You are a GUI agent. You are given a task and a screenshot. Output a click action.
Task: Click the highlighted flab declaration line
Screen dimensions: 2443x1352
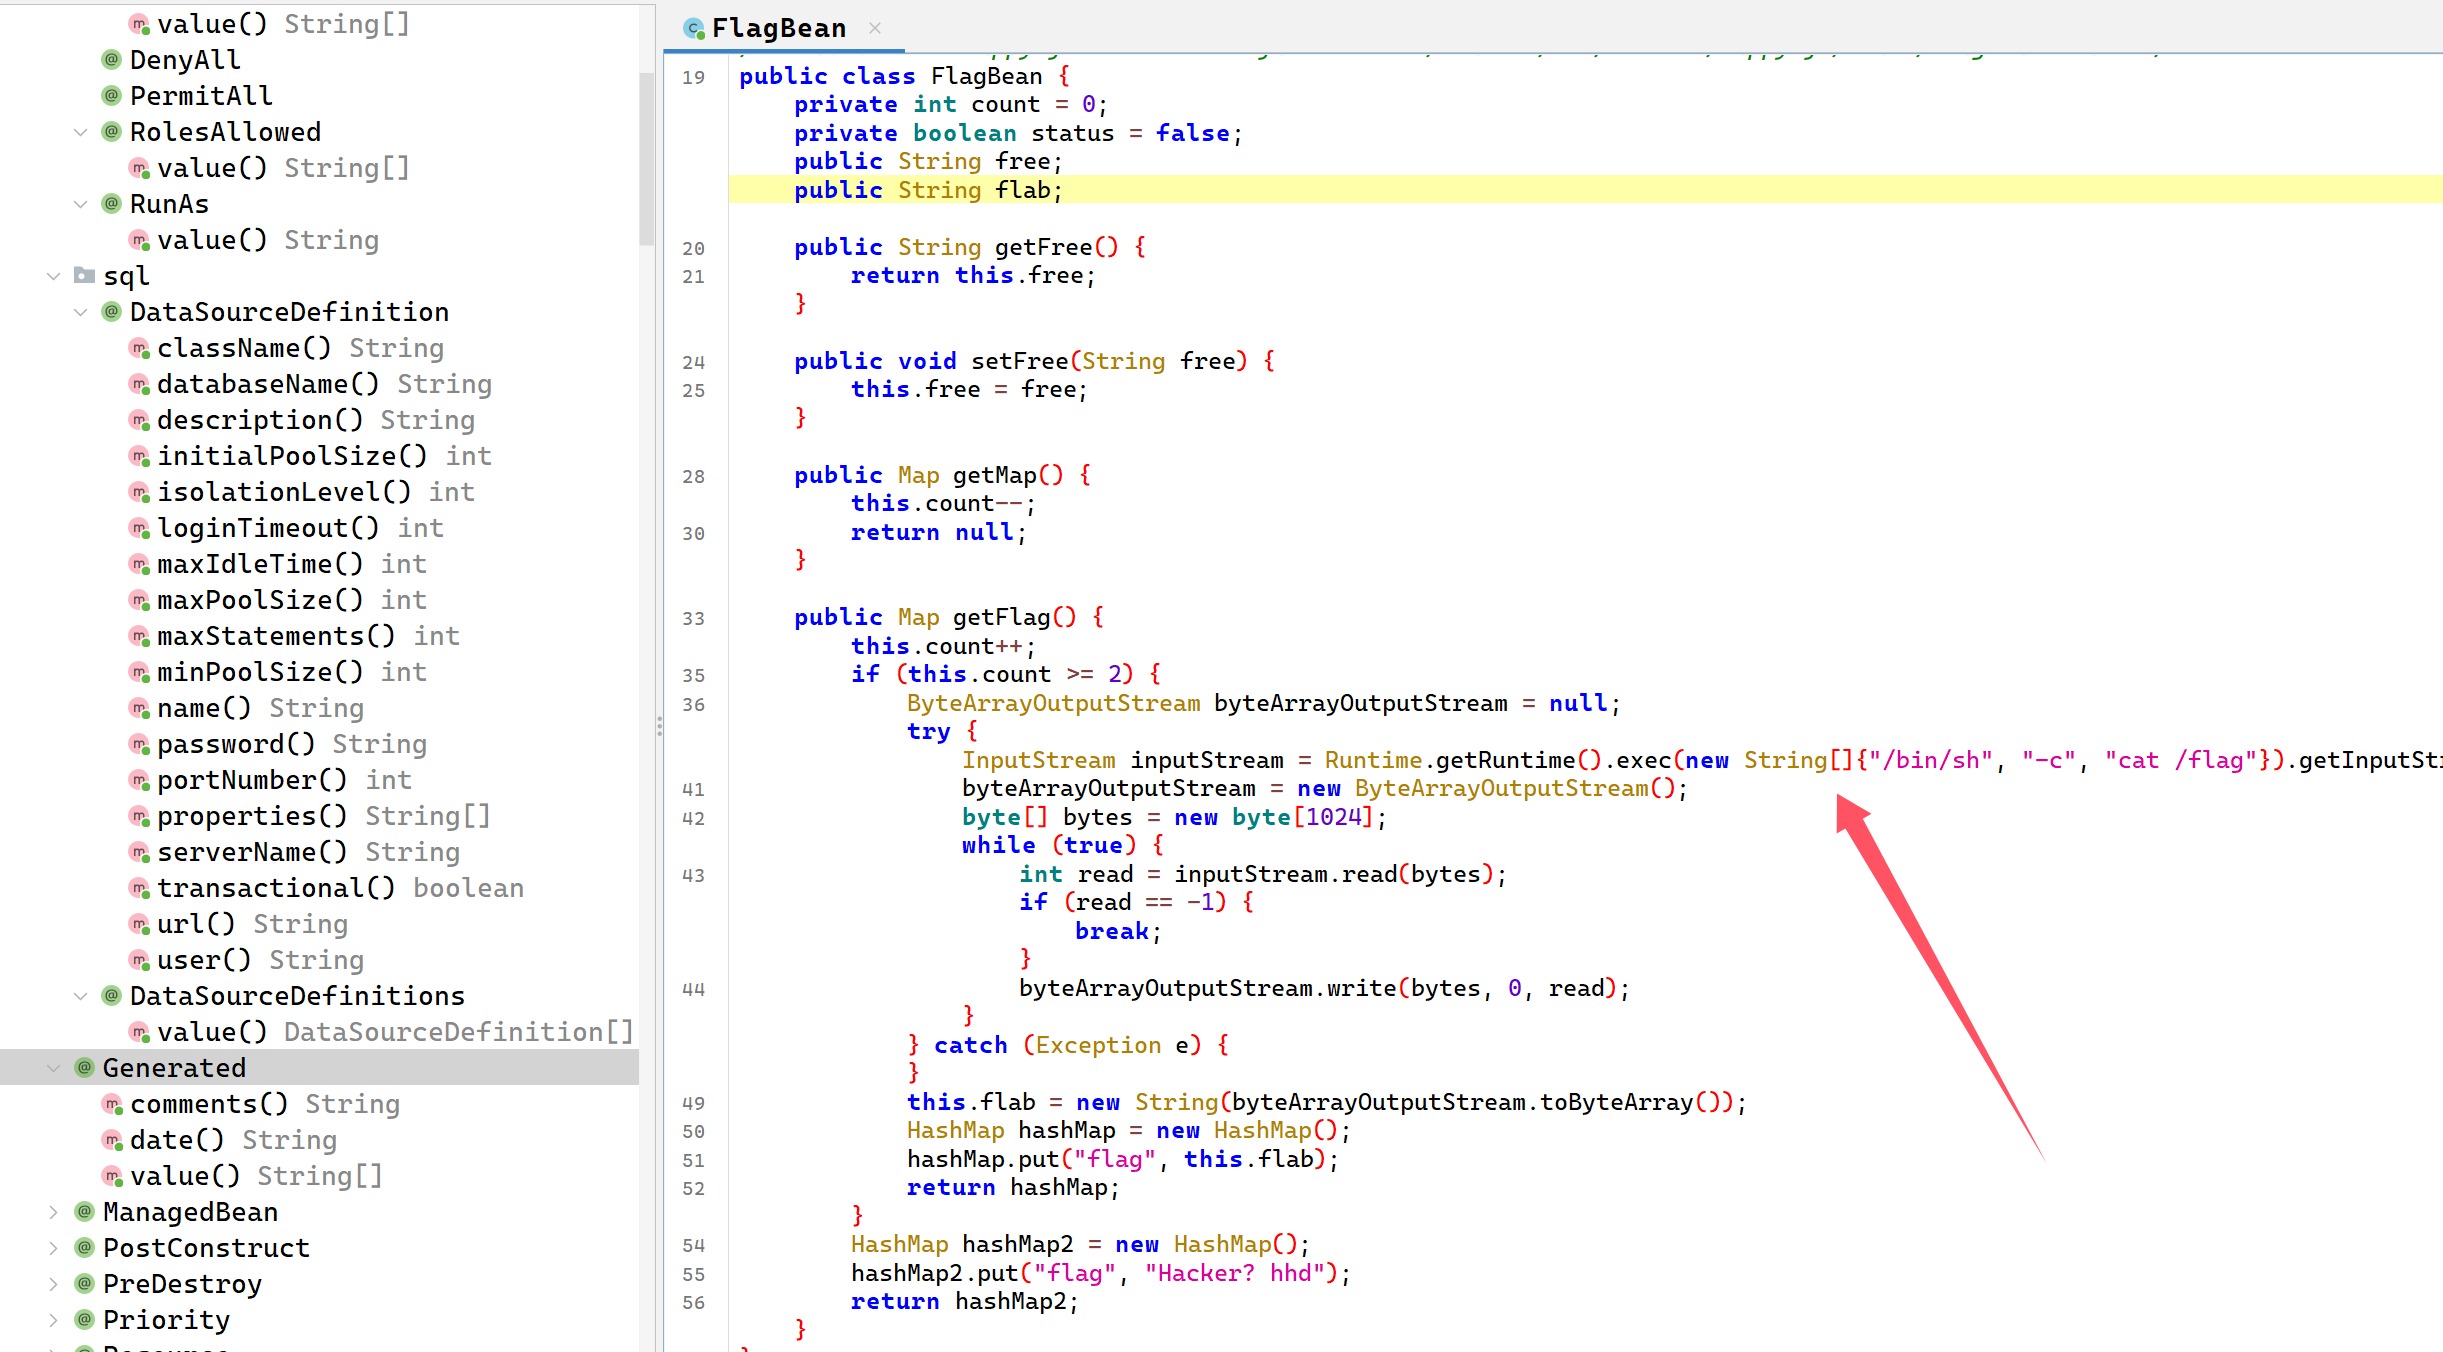927,190
